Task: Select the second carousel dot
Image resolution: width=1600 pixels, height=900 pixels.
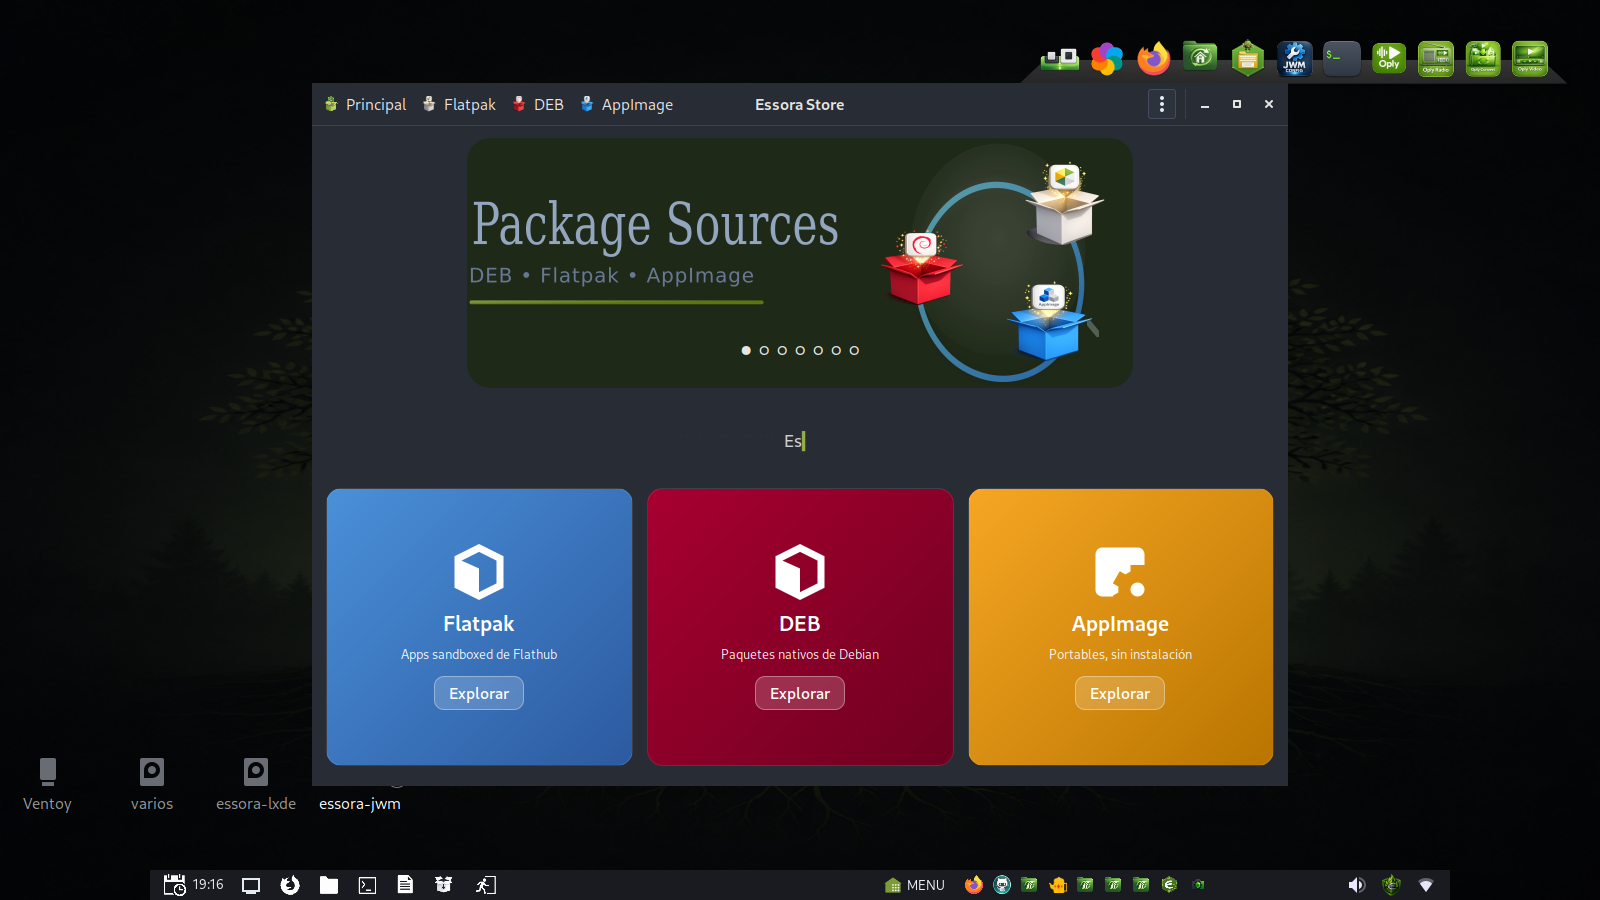Action: click(x=764, y=350)
